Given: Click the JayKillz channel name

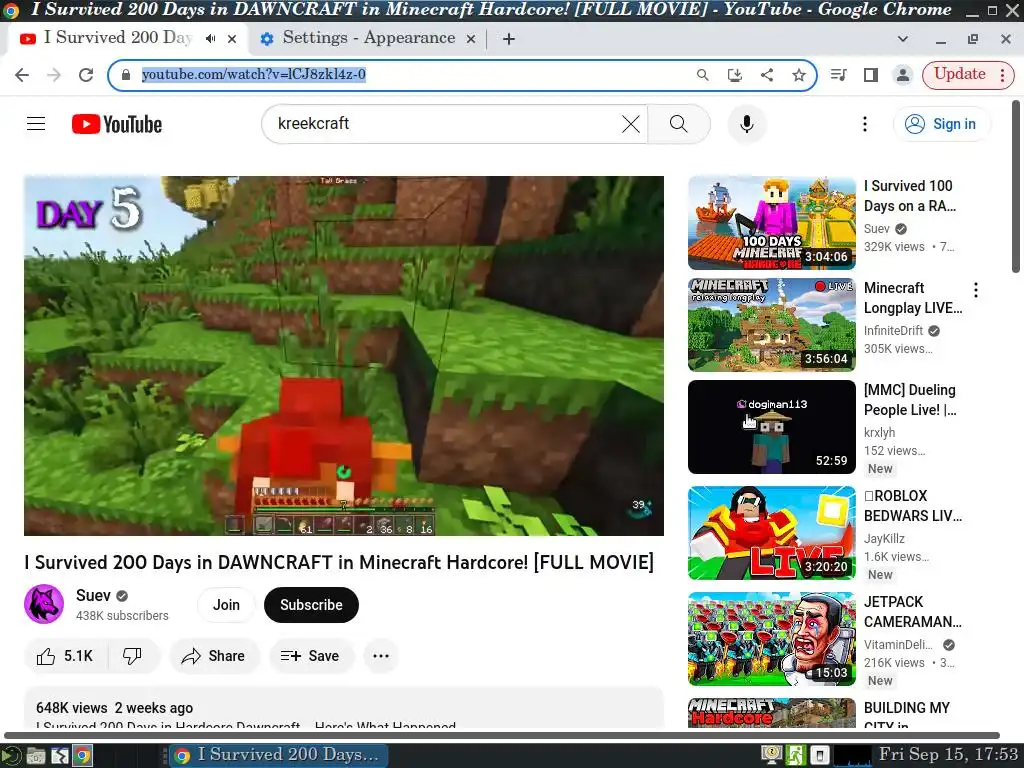Looking at the screenshot, I should point(884,539).
